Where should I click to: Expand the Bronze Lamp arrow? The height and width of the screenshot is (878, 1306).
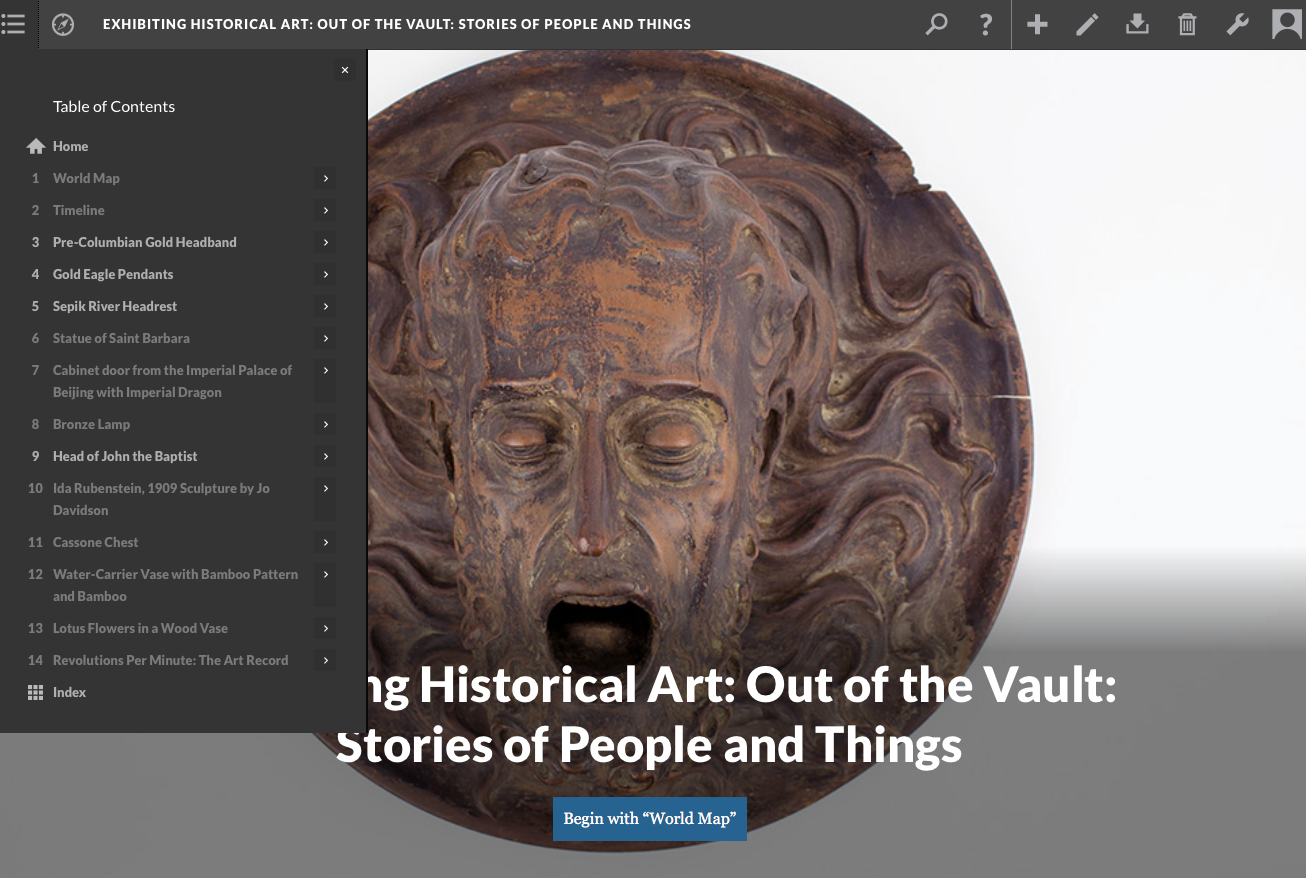tap(326, 424)
